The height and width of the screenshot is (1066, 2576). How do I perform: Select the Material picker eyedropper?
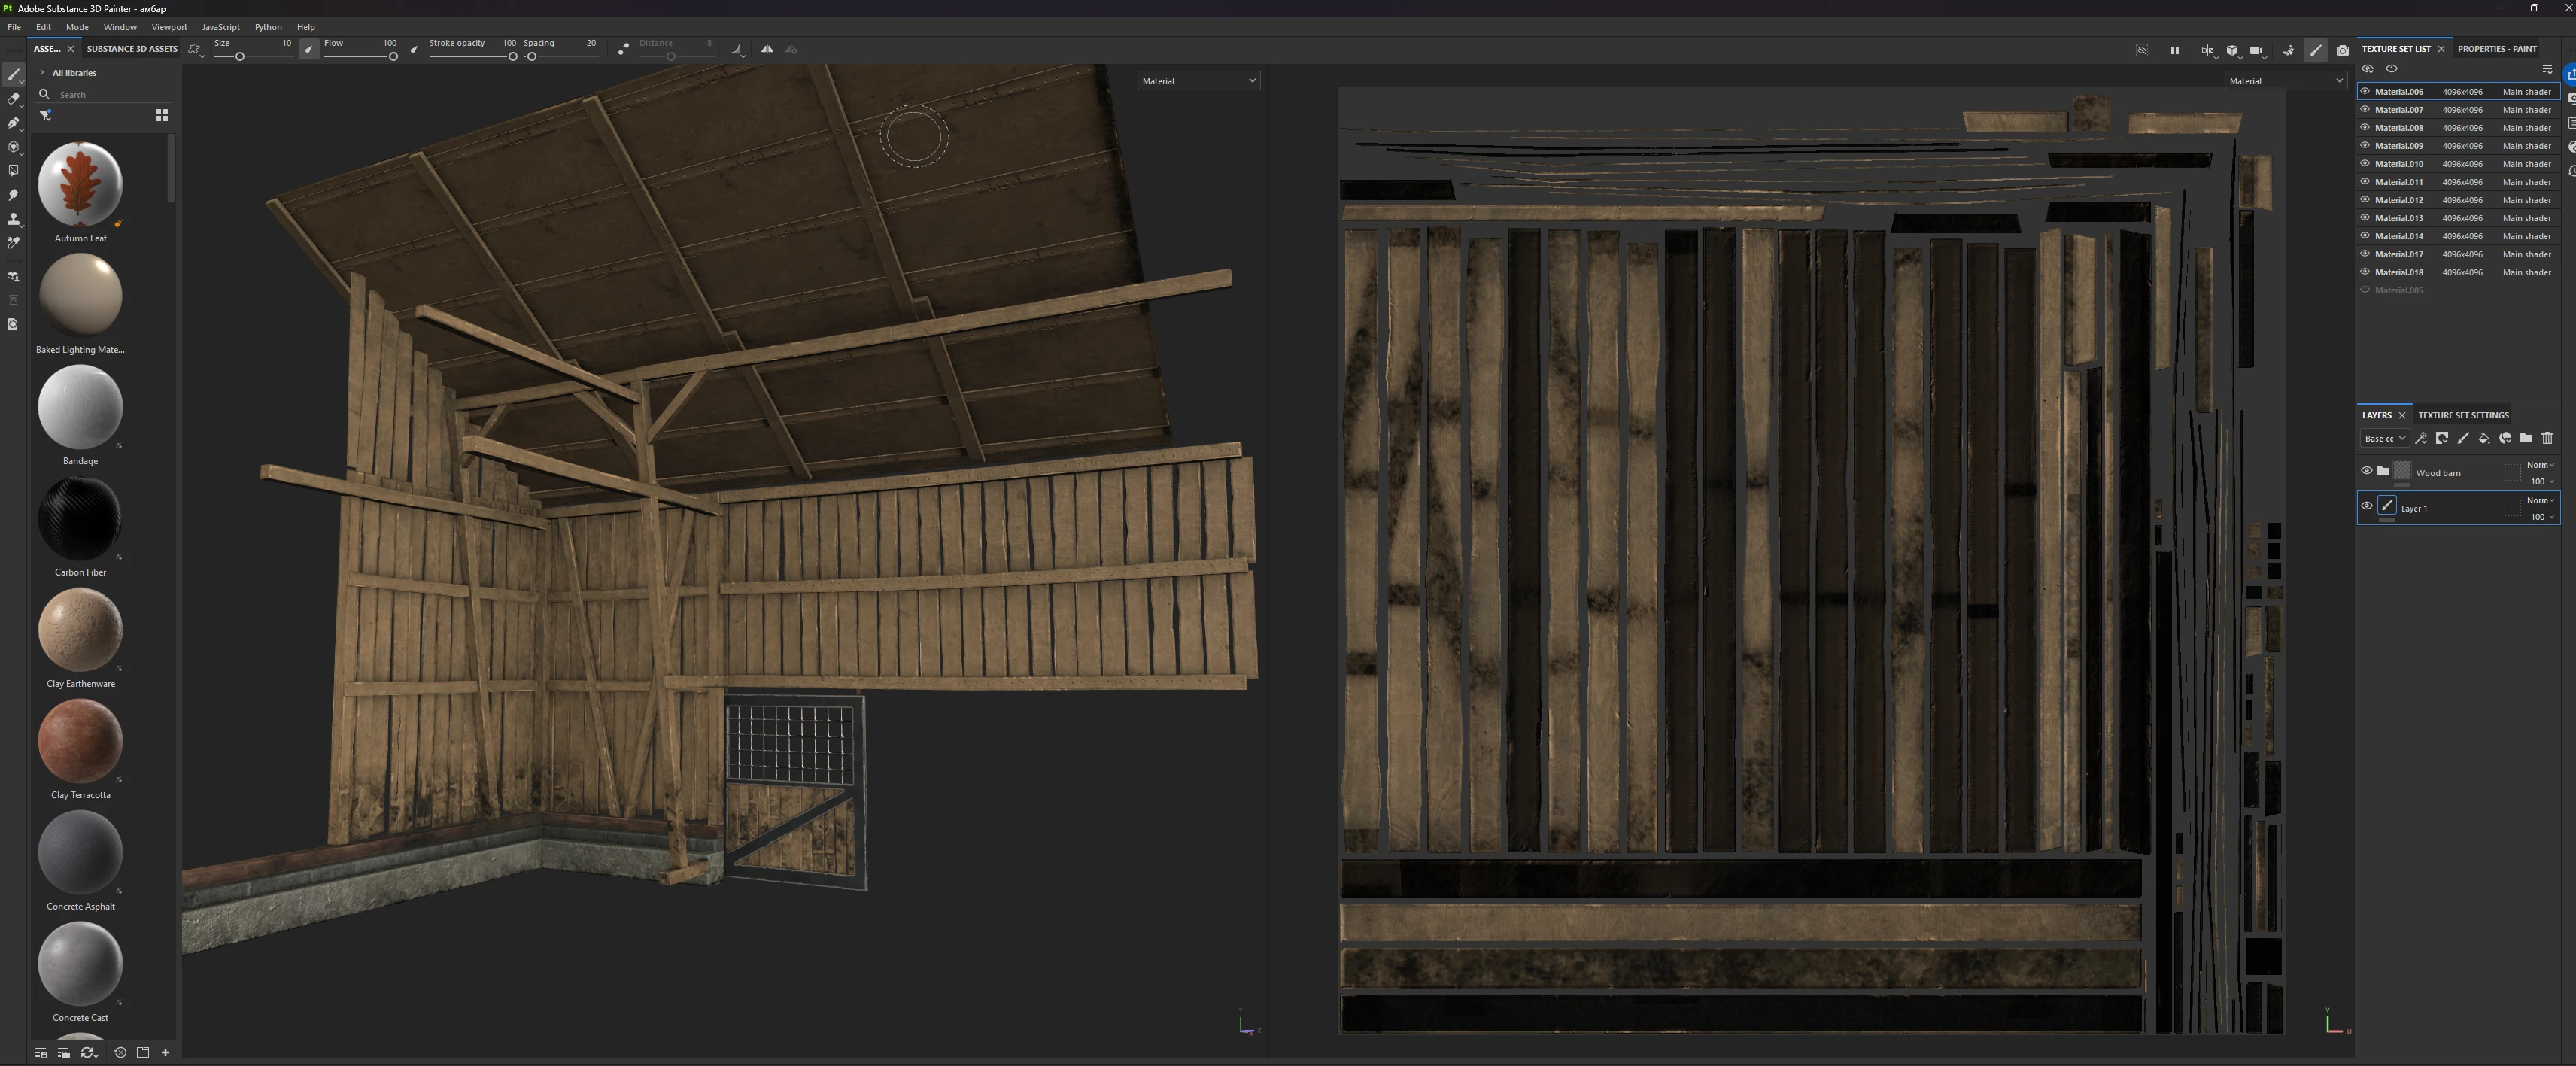pos(13,243)
